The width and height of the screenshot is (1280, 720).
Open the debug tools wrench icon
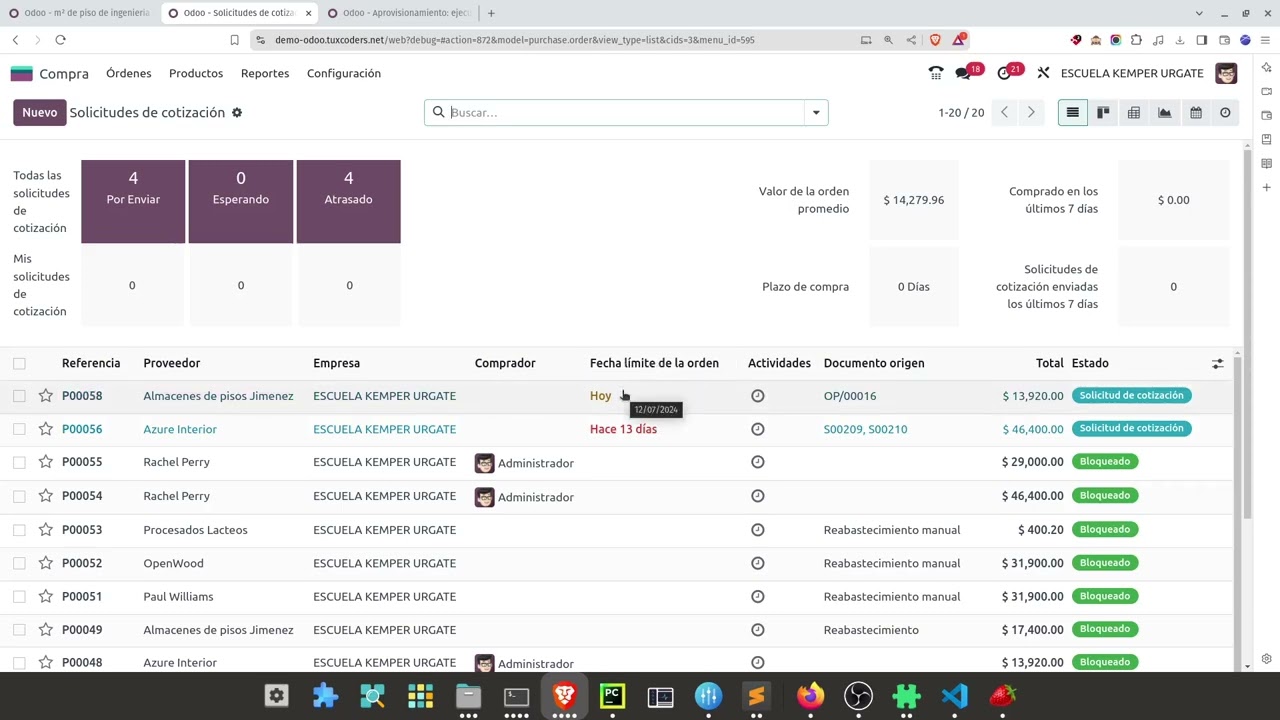pos(1043,73)
